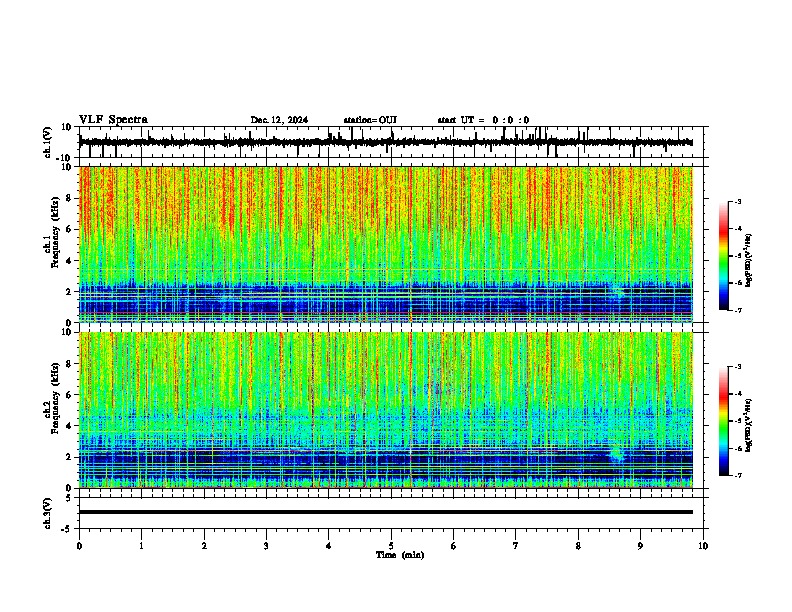Viewport: 792px width, 612px height.
Task: Click the ch.3 voltage tick label "5"
Action: pyautogui.click(x=69, y=498)
